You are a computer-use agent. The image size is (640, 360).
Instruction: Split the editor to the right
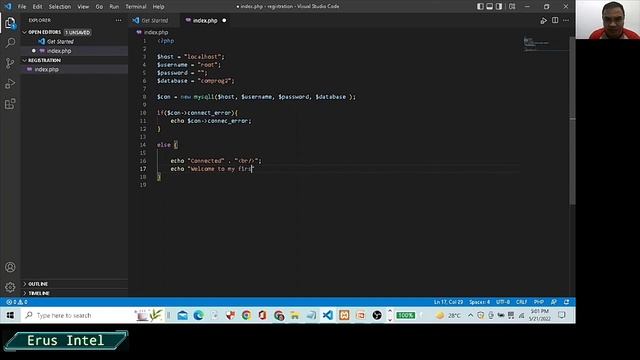click(x=555, y=20)
